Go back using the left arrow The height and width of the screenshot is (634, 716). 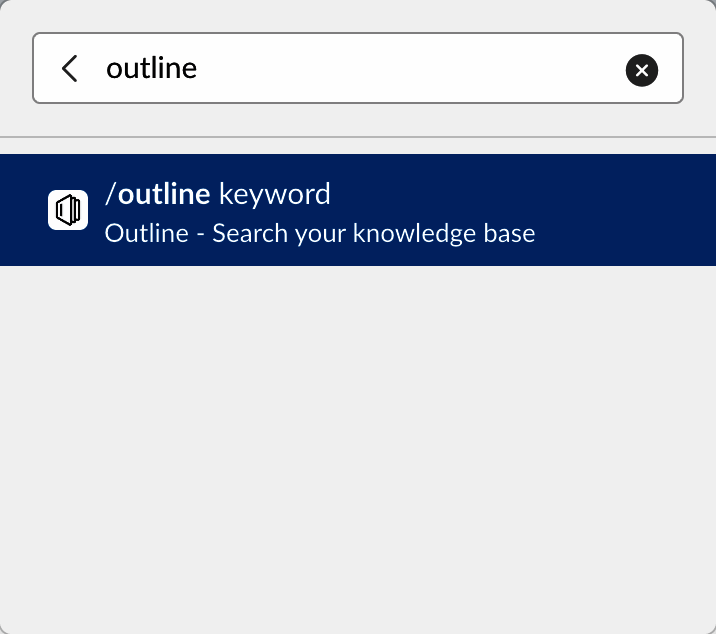click(x=69, y=68)
